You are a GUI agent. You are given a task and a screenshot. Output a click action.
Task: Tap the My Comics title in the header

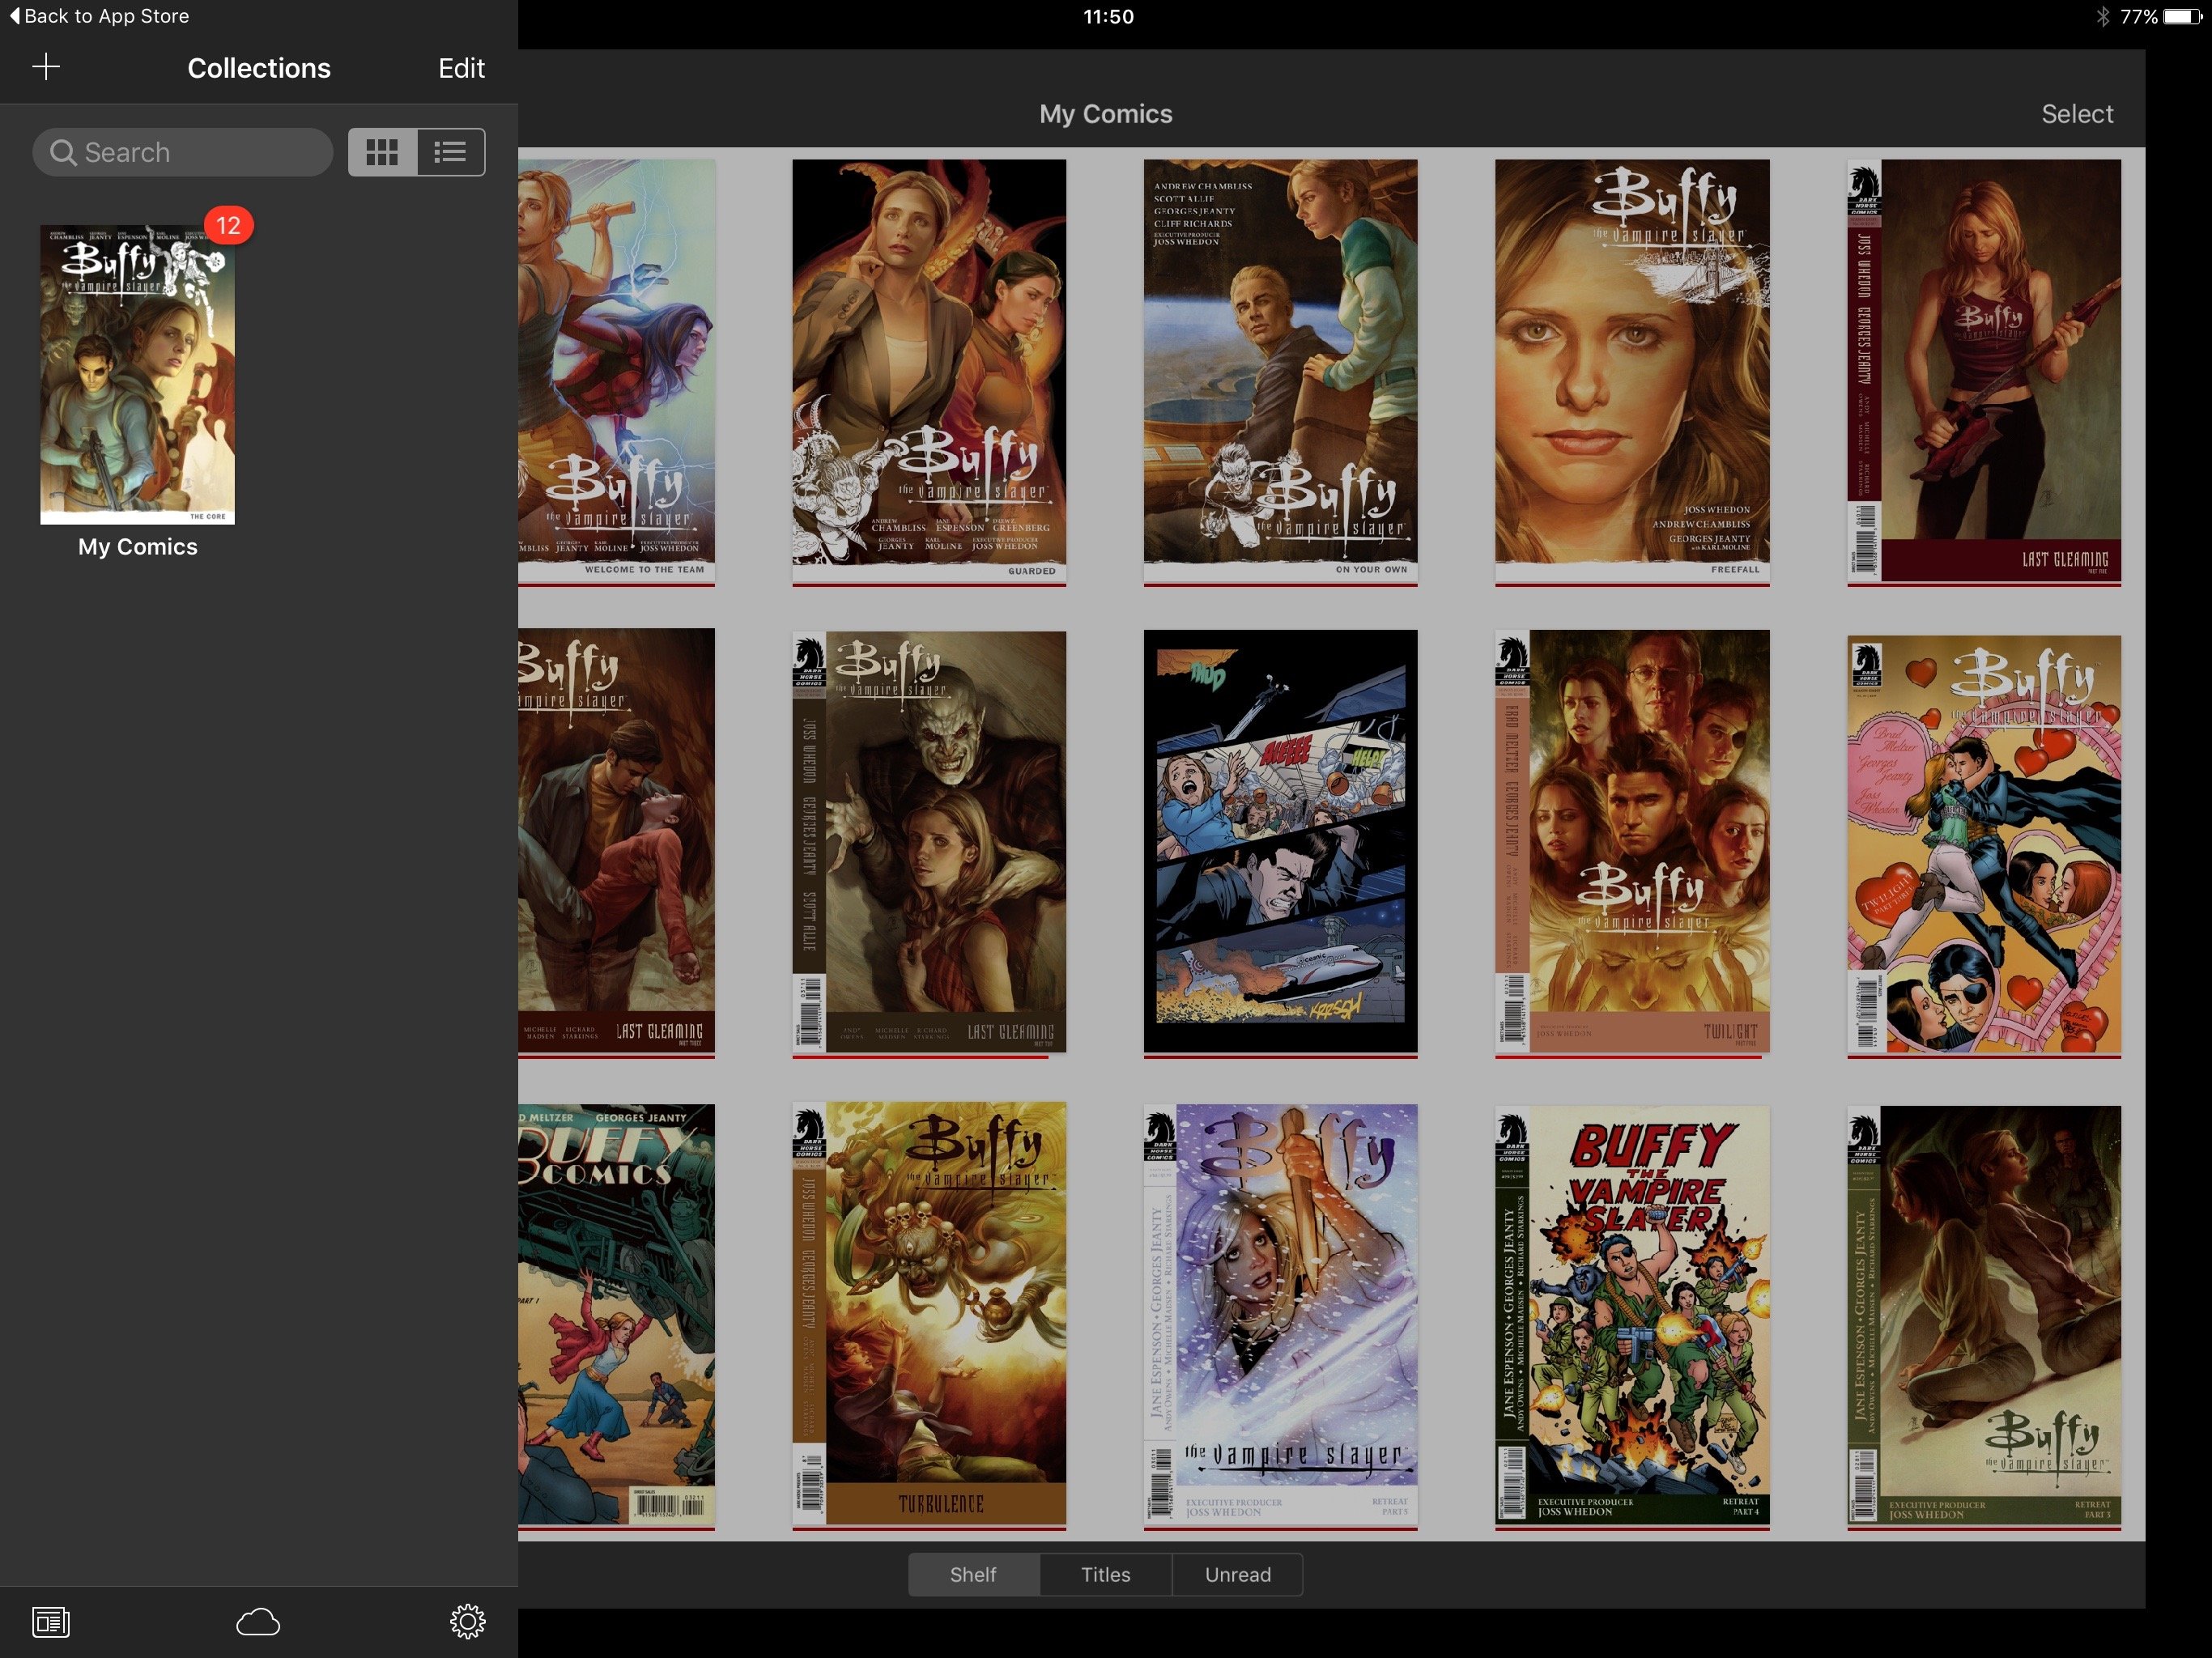(1105, 114)
